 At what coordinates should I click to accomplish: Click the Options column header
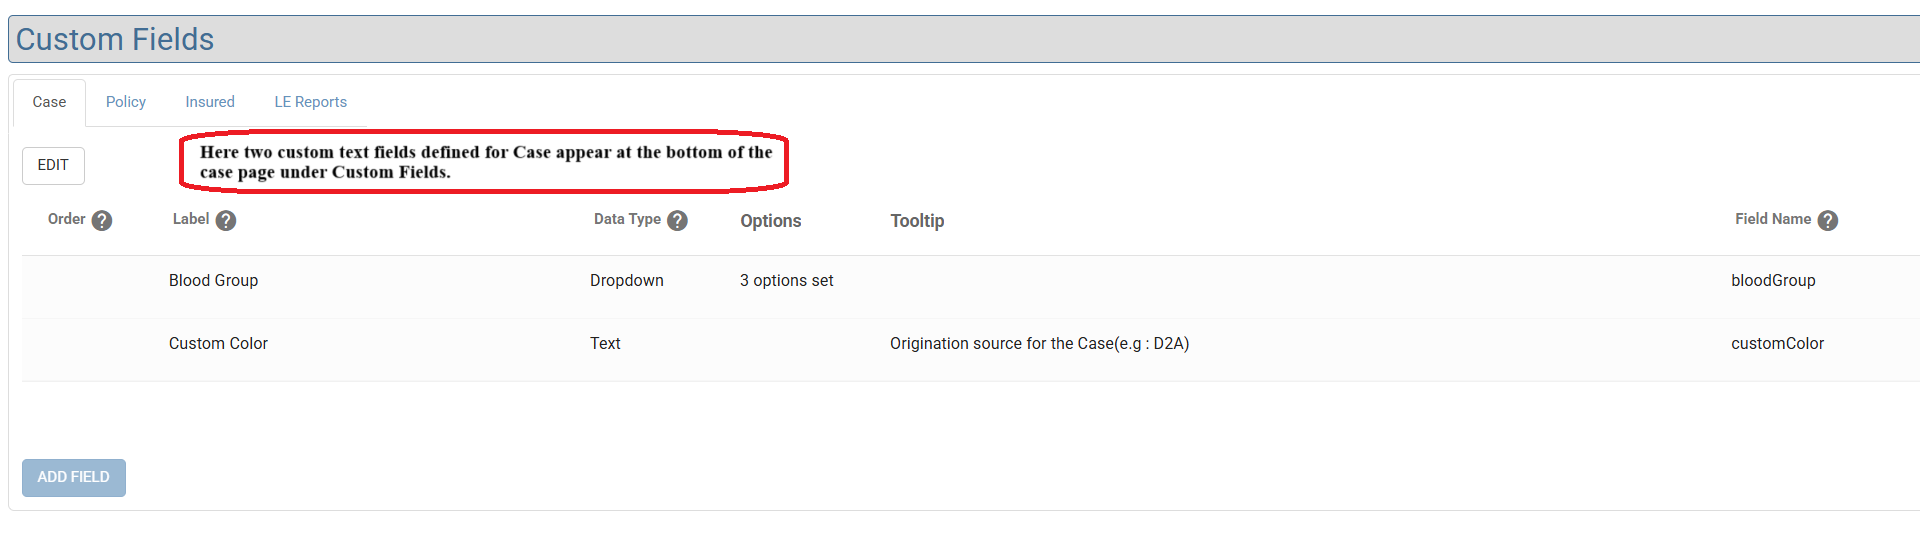(x=770, y=221)
